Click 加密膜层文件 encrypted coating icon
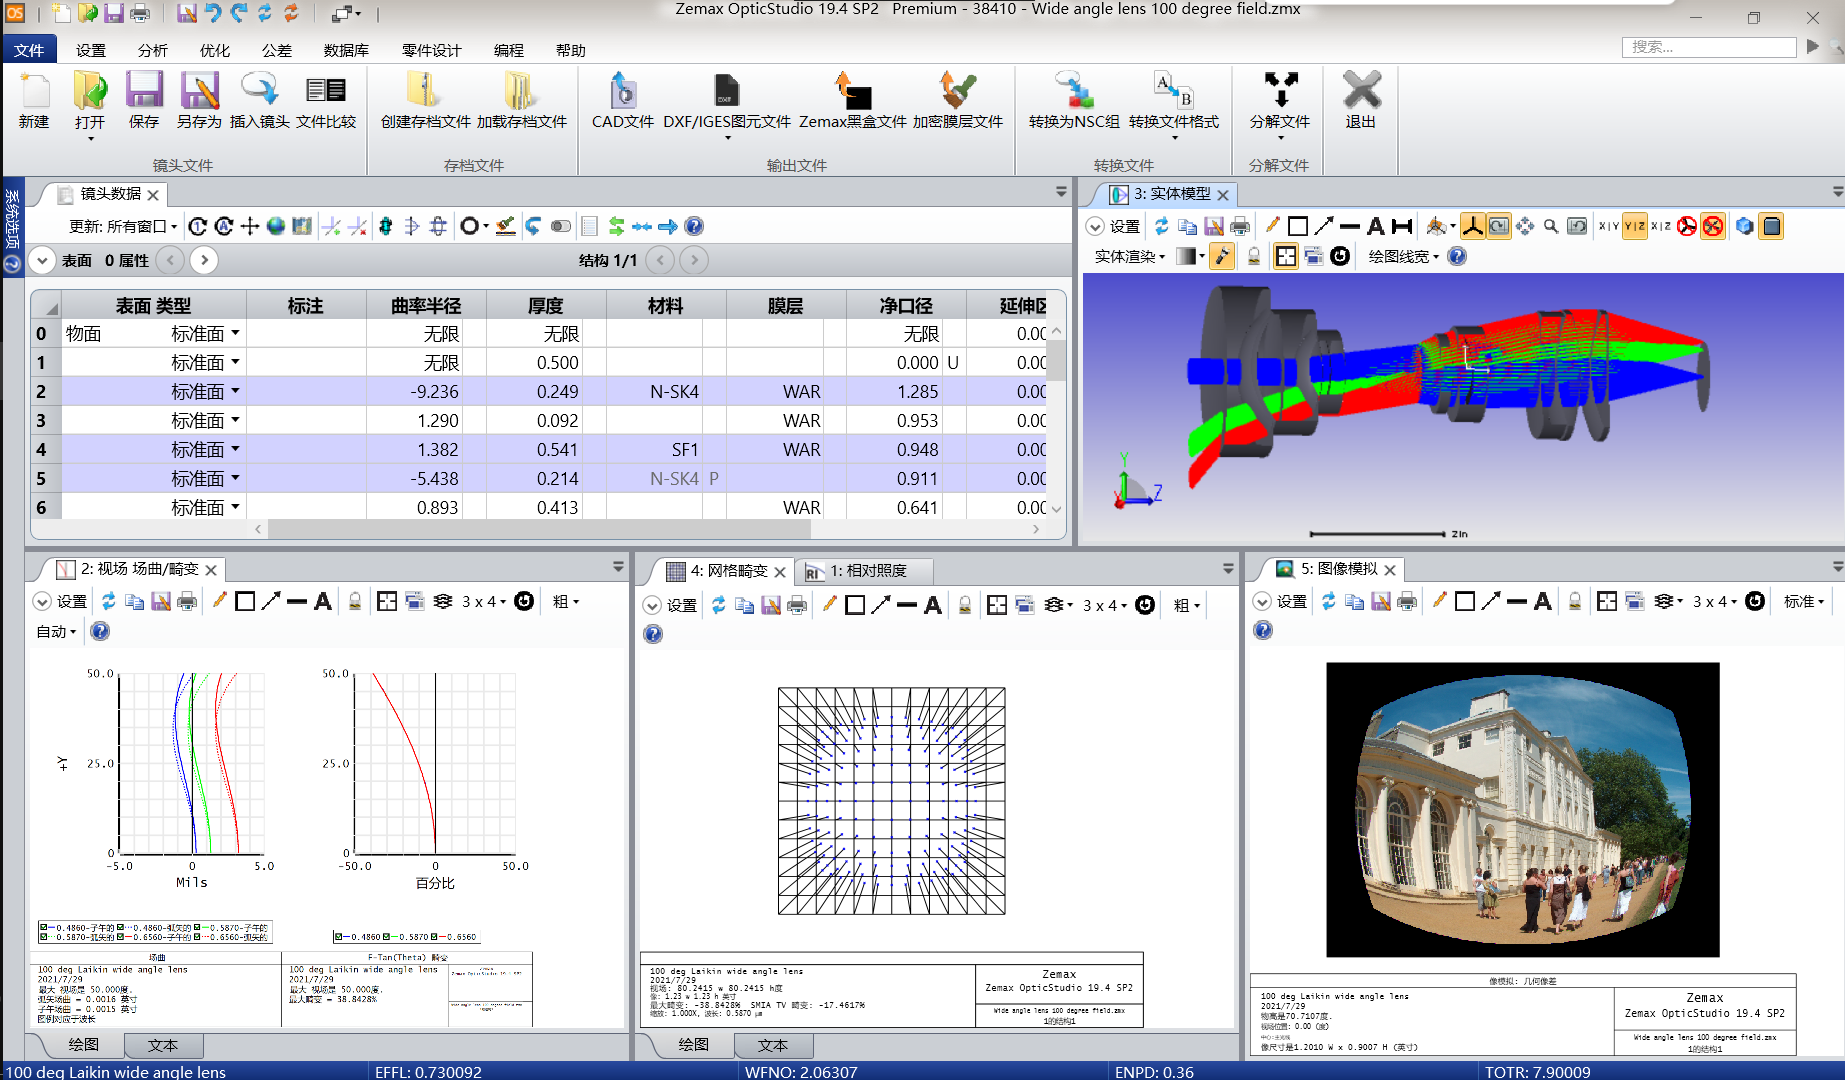The image size is (1845, 1080). pyautogui.click(x=957, y=101)
